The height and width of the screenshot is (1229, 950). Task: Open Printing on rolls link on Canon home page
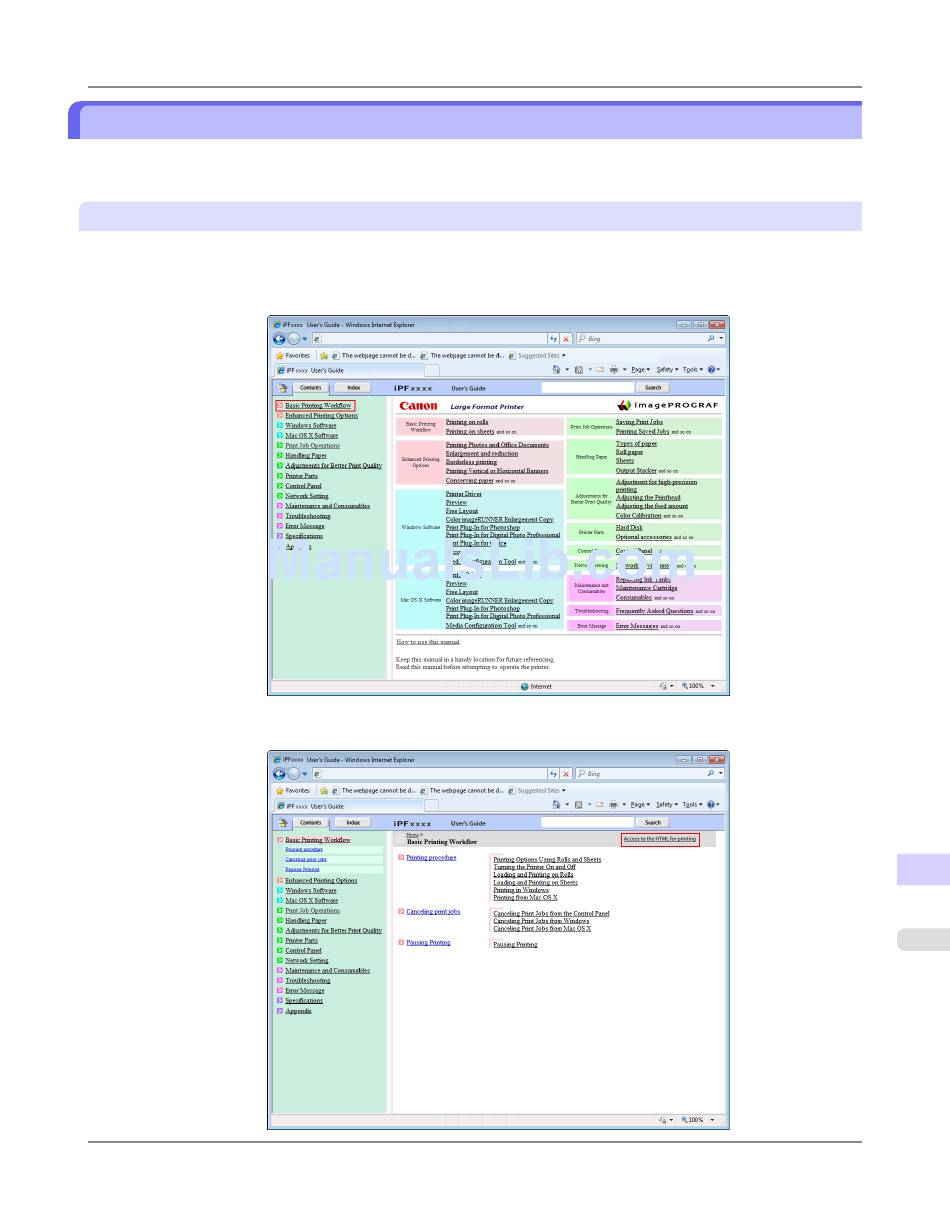(467, 422)
